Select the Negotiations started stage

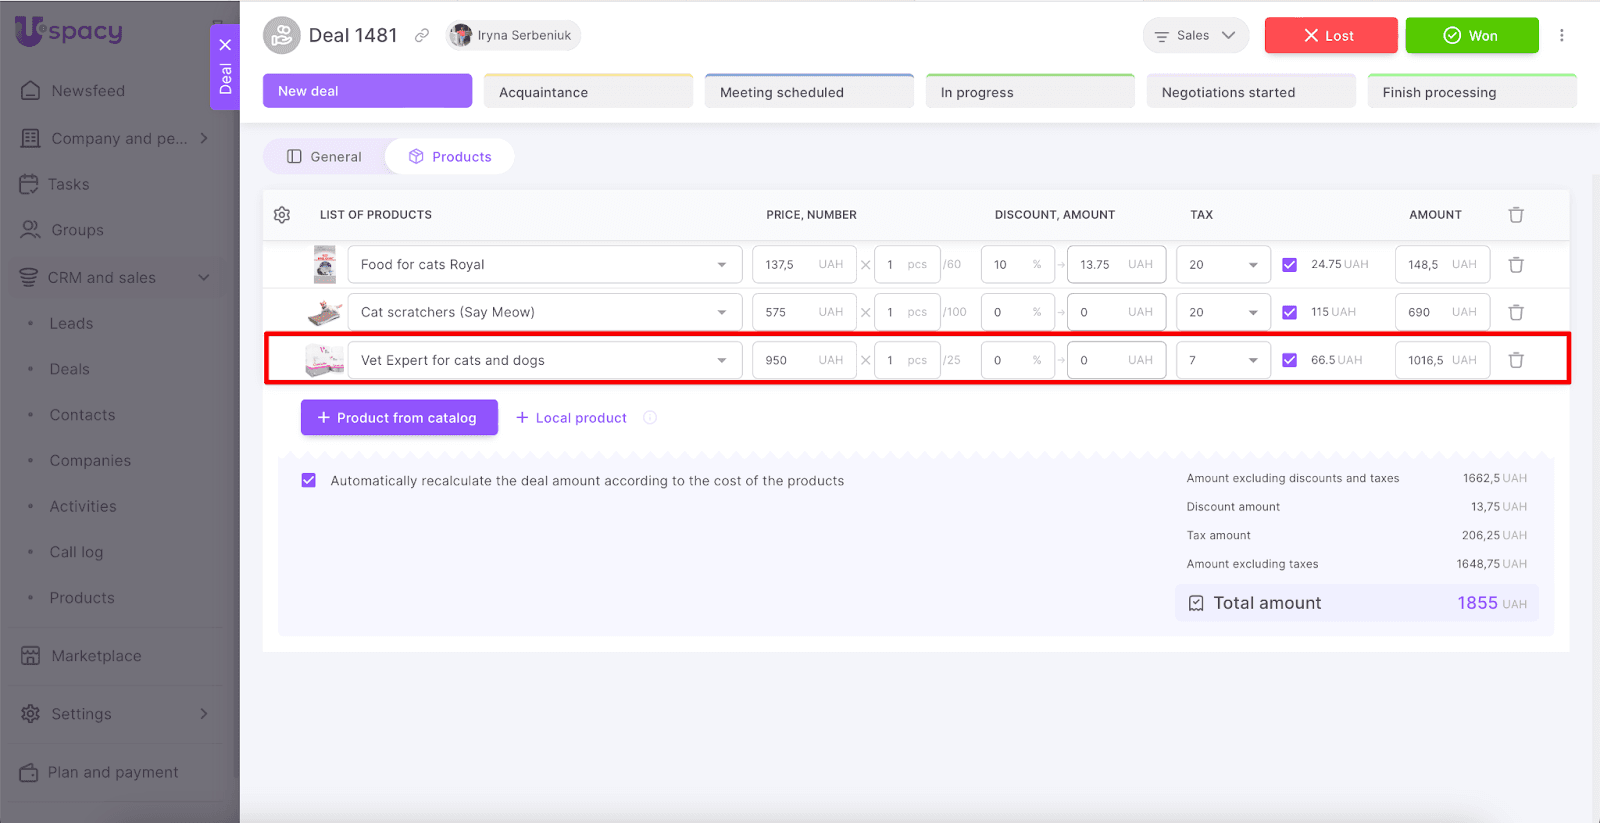pos(1249,92)
